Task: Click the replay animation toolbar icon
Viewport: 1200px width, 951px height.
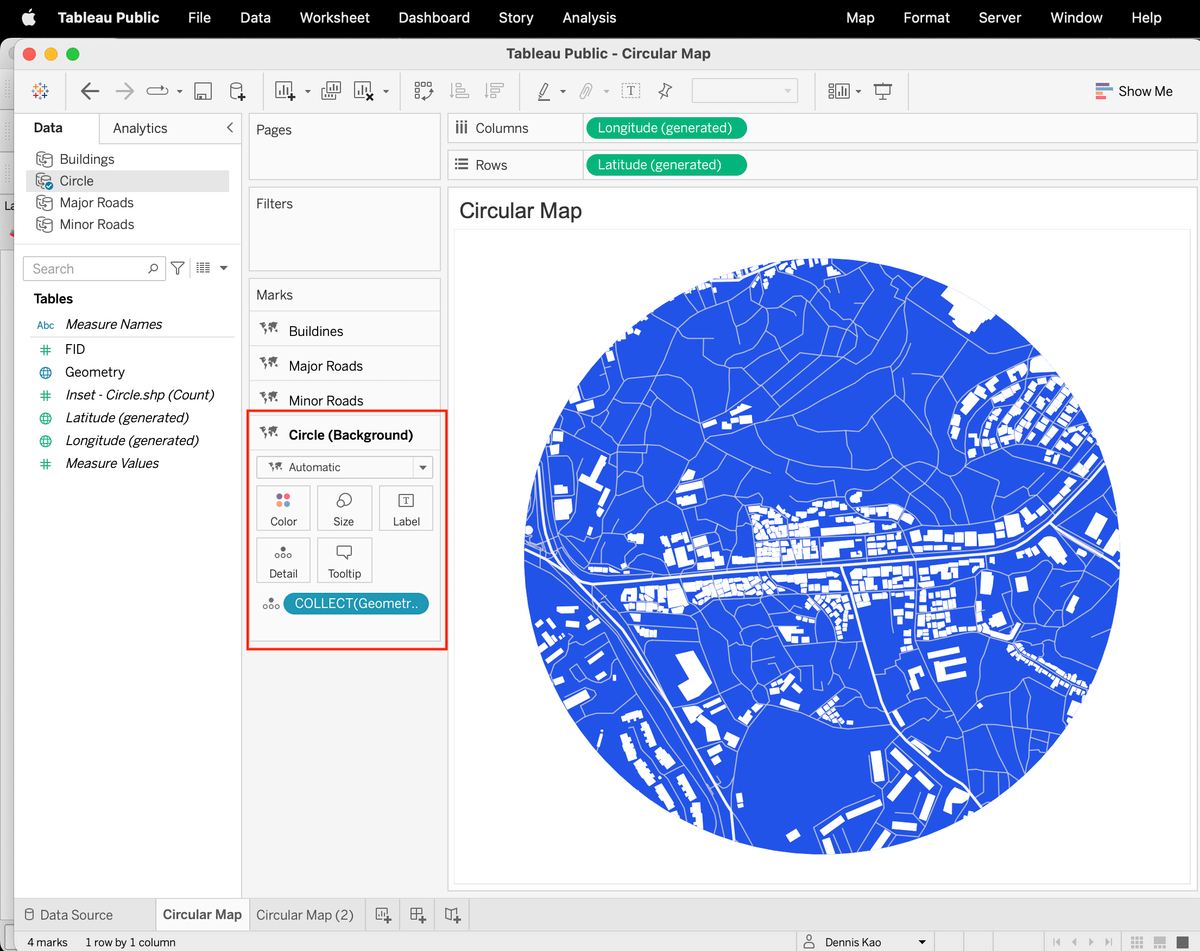Action: tap(158, 91)
